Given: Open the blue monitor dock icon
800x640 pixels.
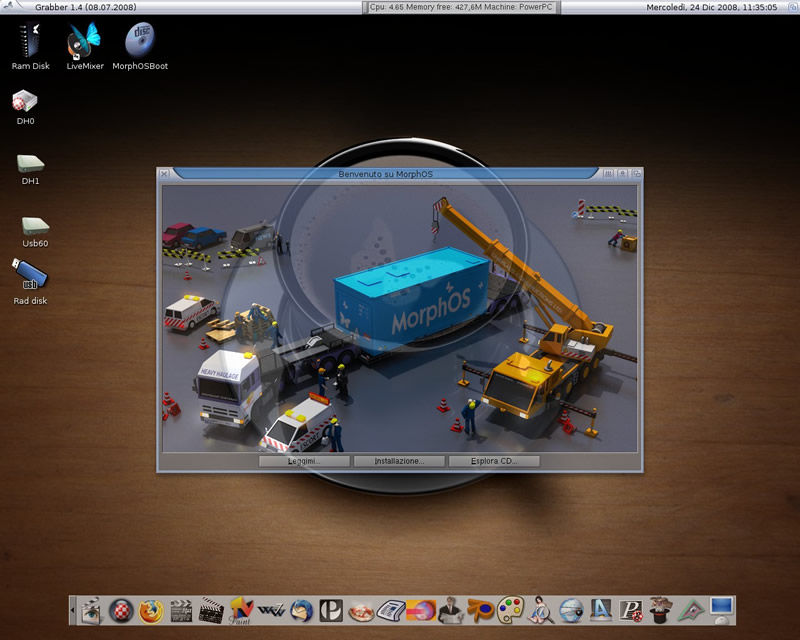Looking at the screenshot, I should [x=721, y=610].
